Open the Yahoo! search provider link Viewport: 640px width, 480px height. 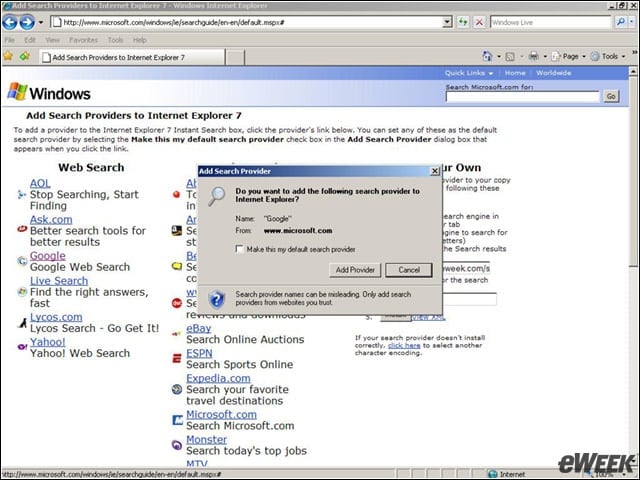point(48,342)
